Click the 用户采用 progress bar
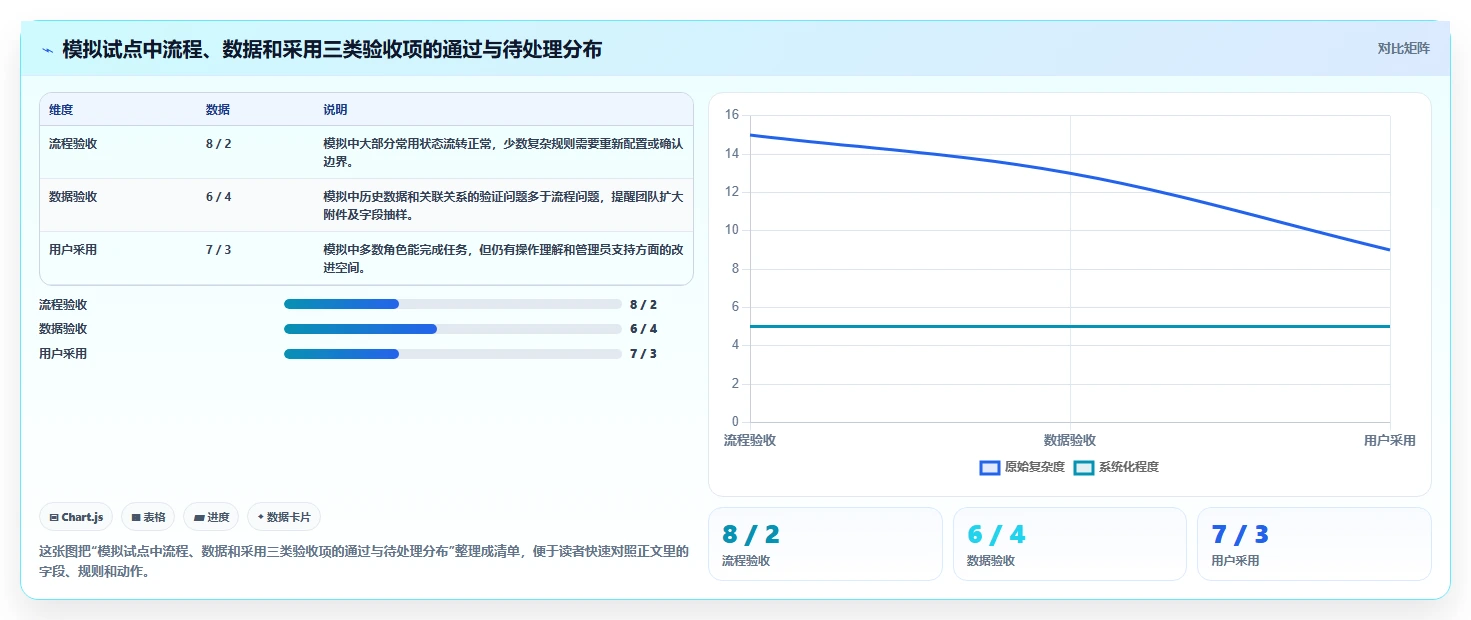This screenshot has width=1471, height=620. click(453, 354)
